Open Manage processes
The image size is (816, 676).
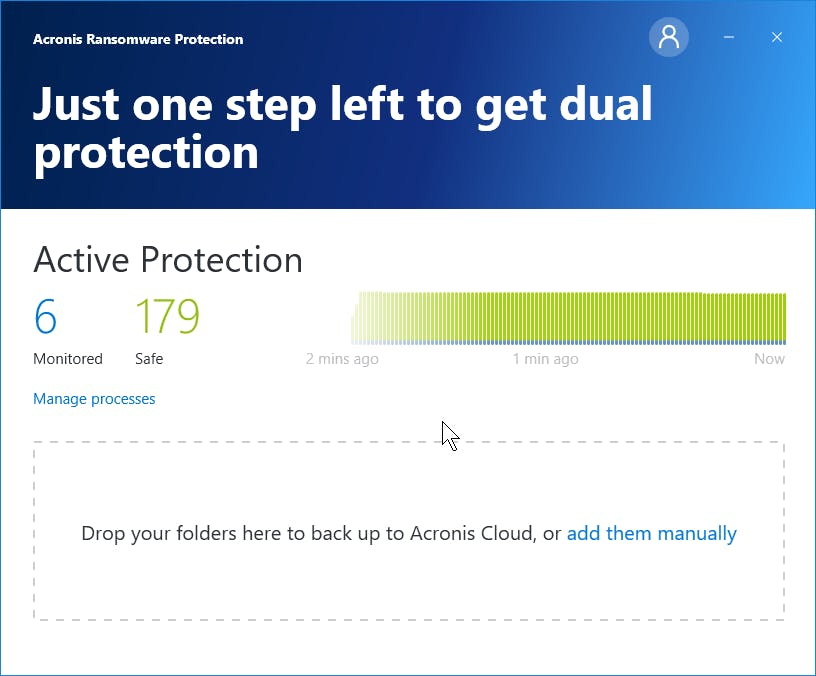coord(94,398)
